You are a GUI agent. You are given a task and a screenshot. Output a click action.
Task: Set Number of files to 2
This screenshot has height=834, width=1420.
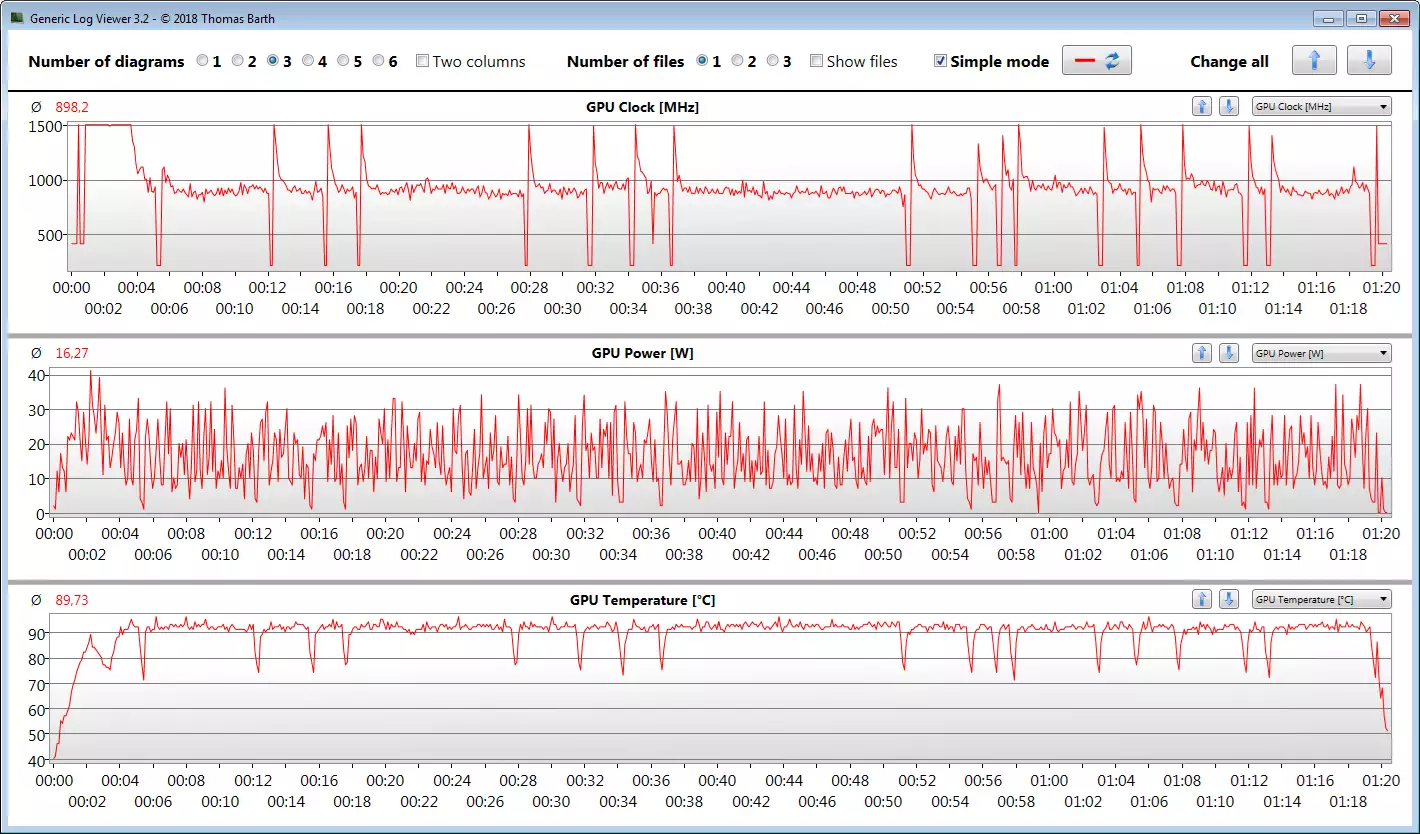737,61
